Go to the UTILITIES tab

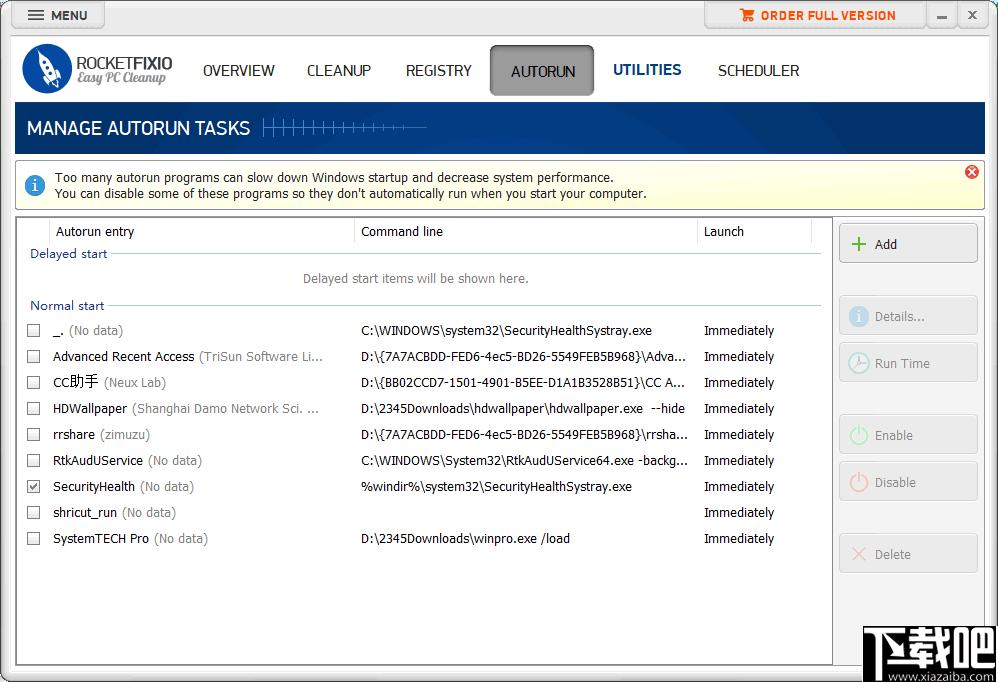647,70
